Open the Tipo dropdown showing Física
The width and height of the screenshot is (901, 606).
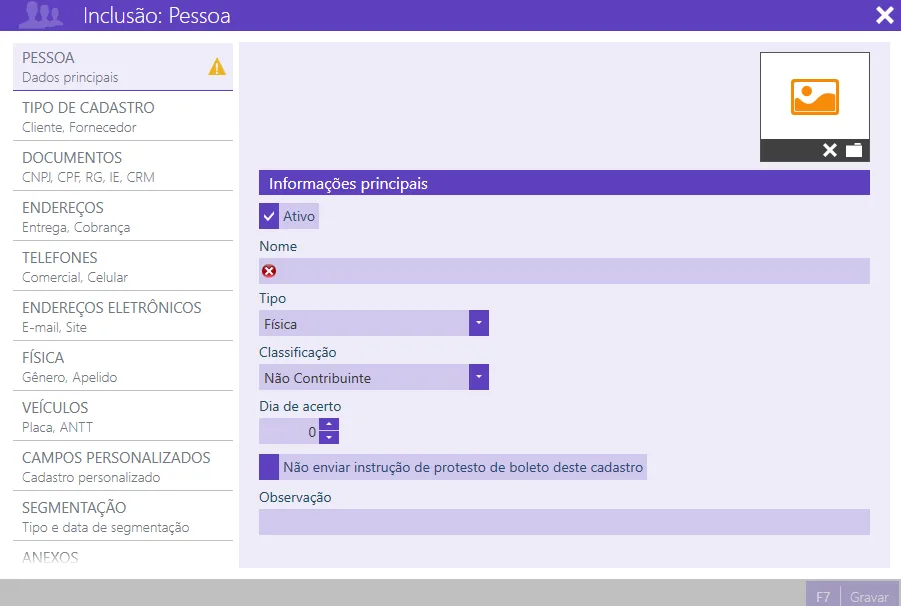(x=374, y=323)
